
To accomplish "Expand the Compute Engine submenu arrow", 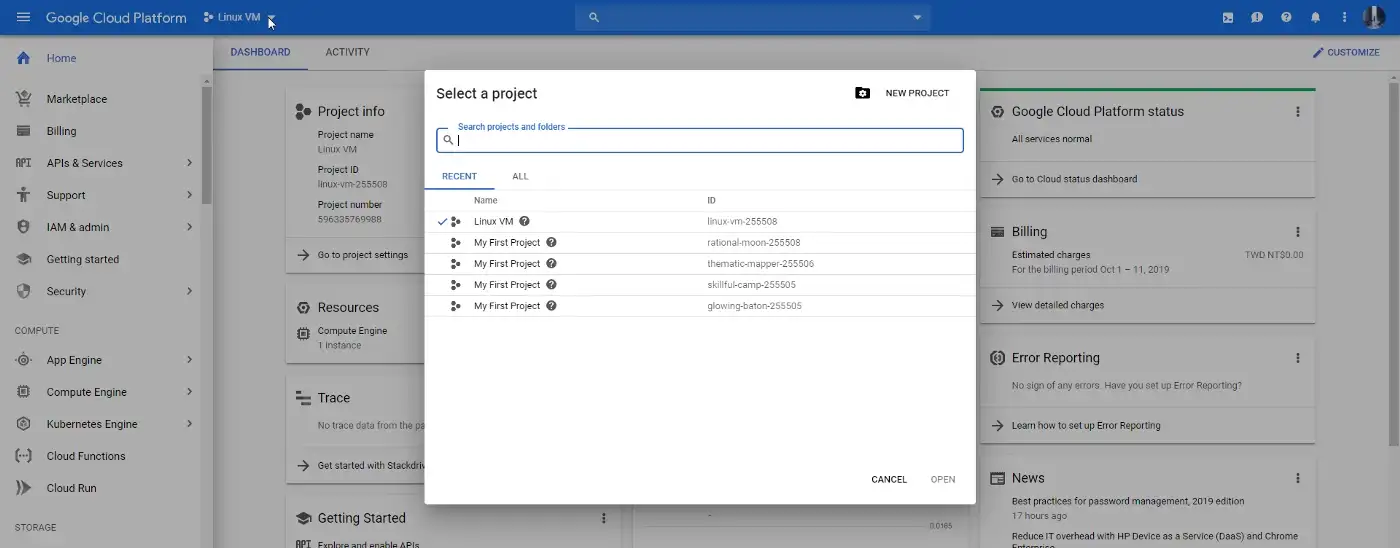I will click(x=189, y=392).
